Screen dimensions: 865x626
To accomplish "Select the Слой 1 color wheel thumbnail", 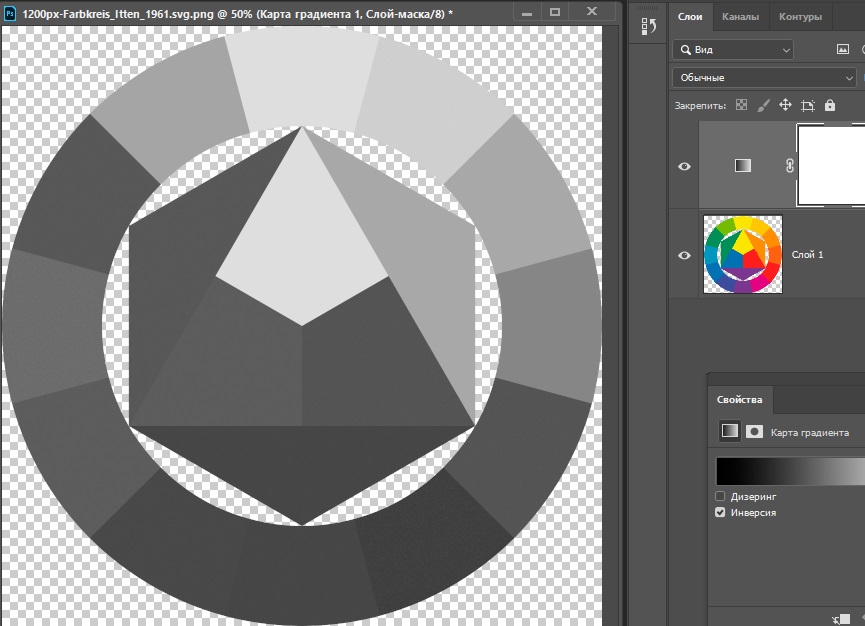I will coord(743,254).
